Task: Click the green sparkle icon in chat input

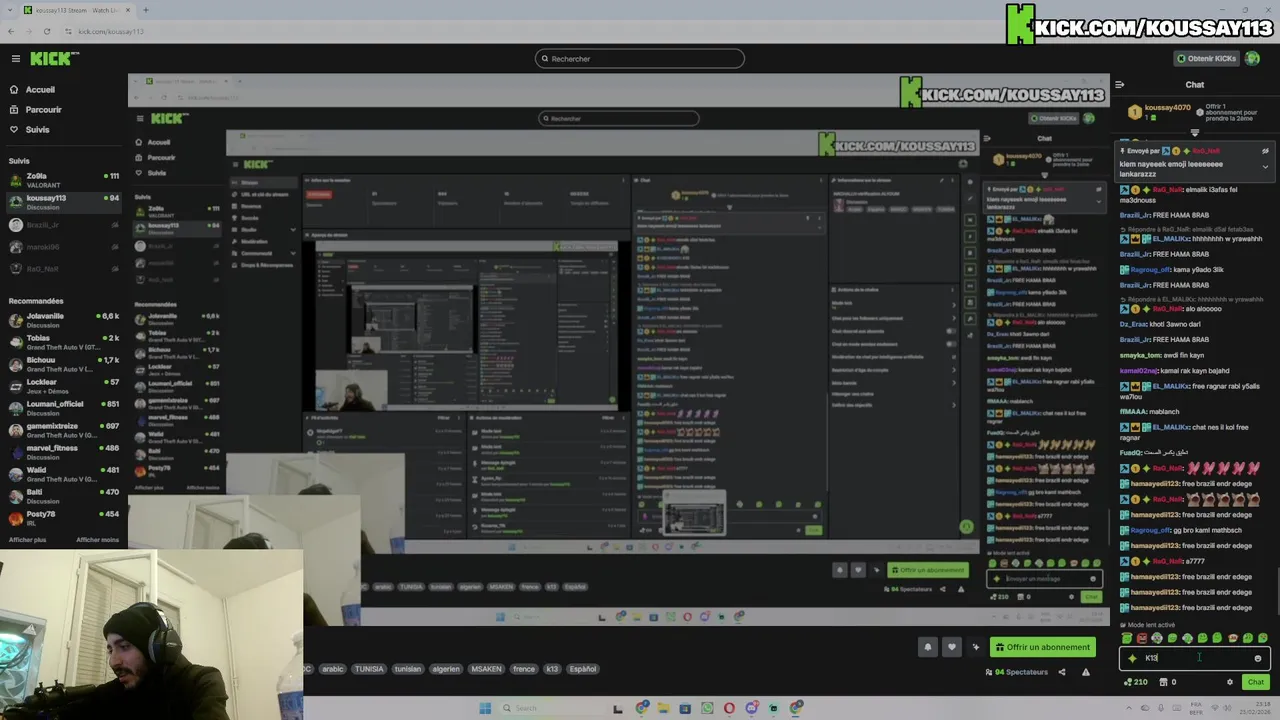Action: (x=1132, y=658)
